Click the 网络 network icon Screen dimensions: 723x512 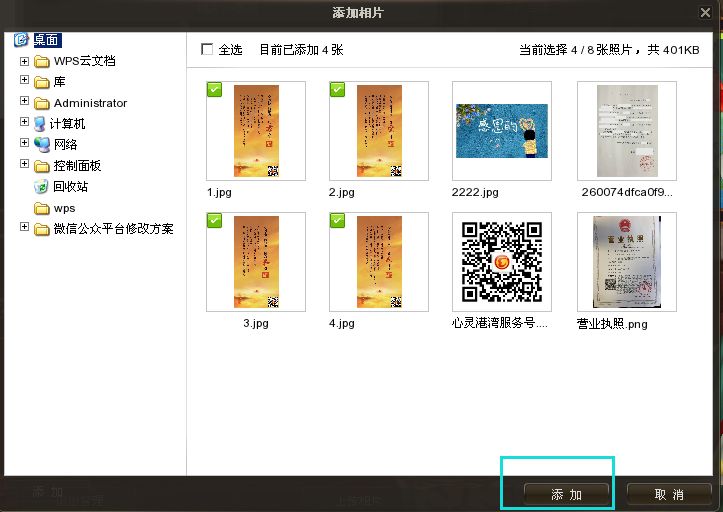click(42, 145)
